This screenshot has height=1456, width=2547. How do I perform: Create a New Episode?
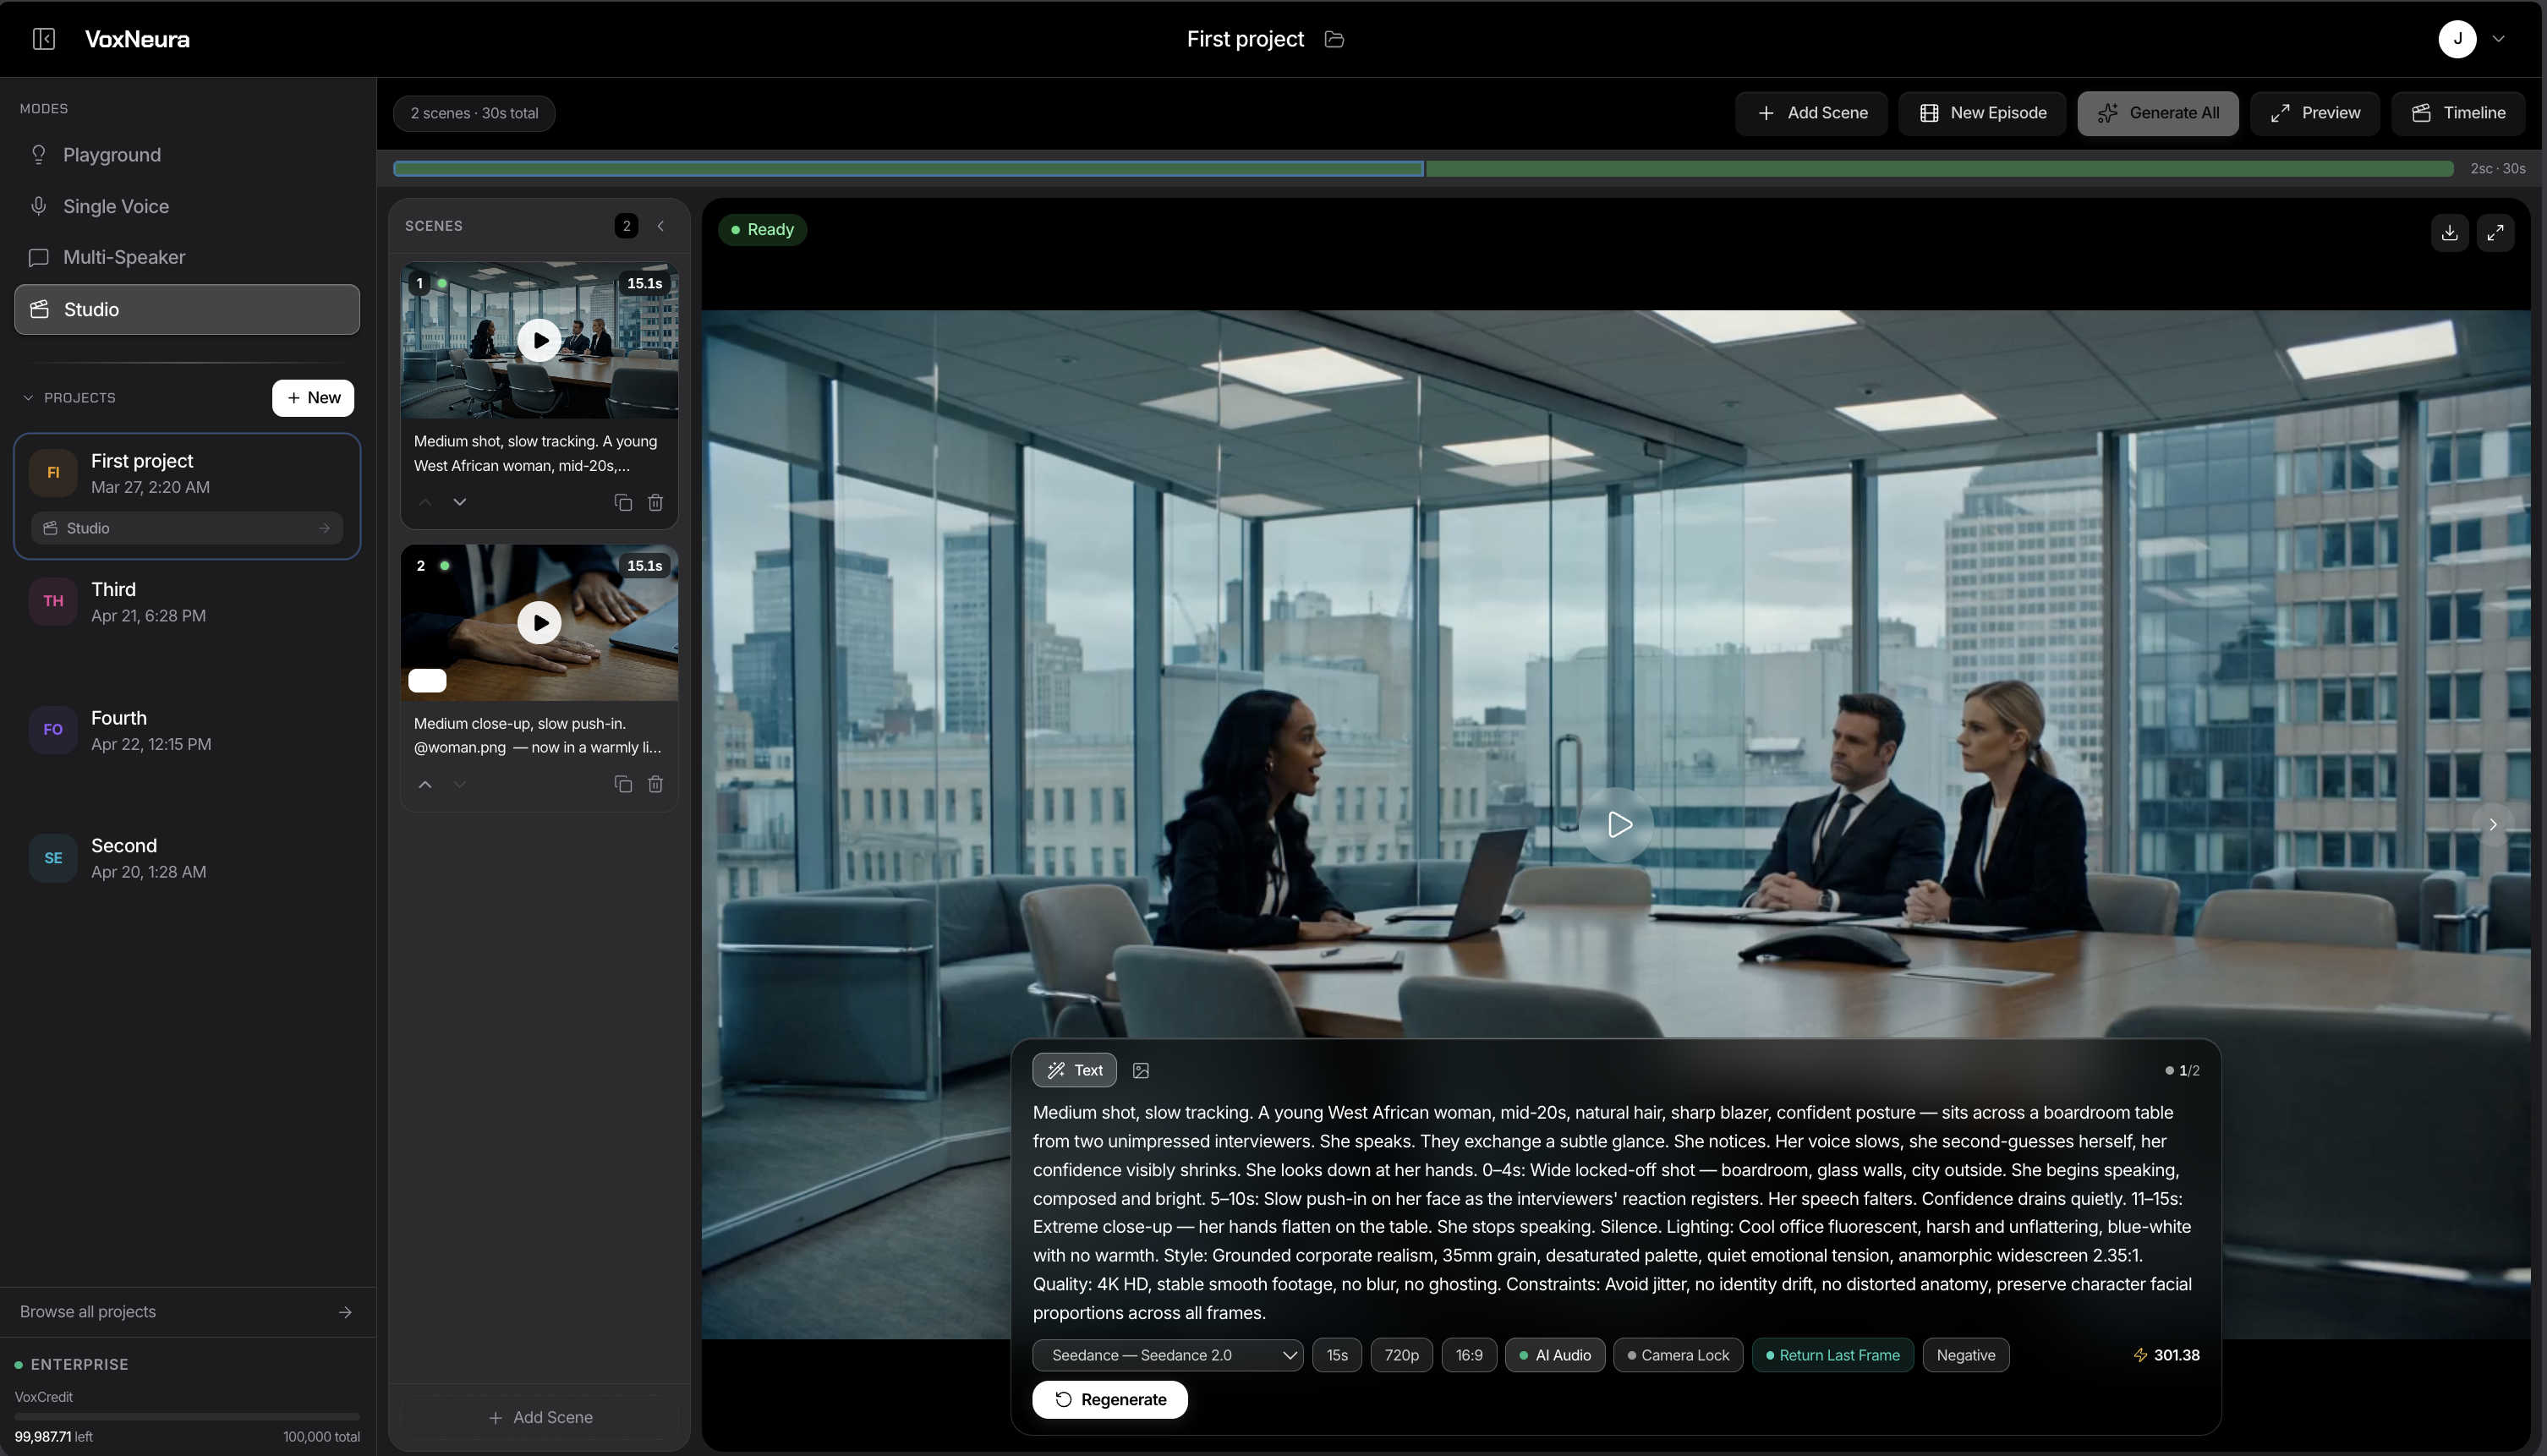1982,113
